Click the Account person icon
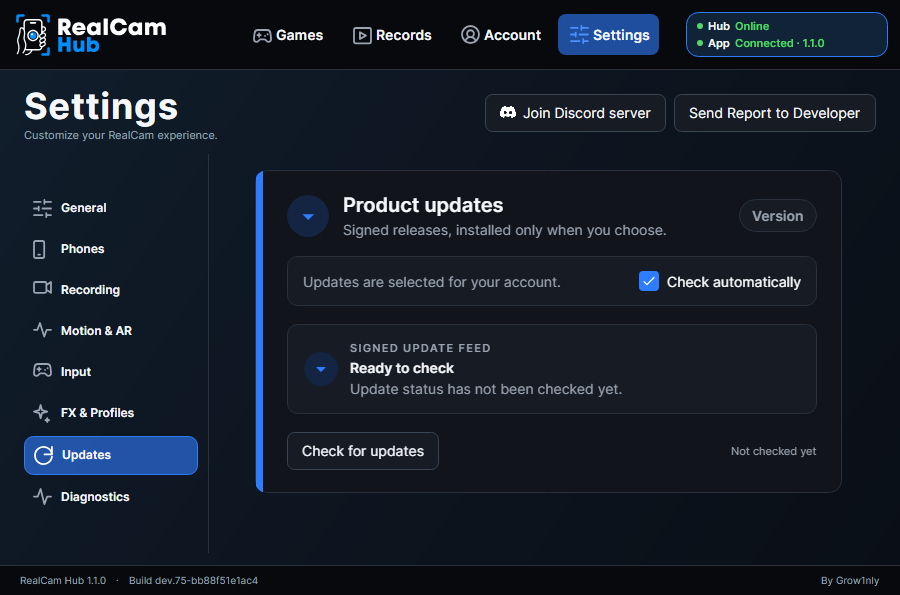Screen dimensions: 900x595 pos(470,35)
